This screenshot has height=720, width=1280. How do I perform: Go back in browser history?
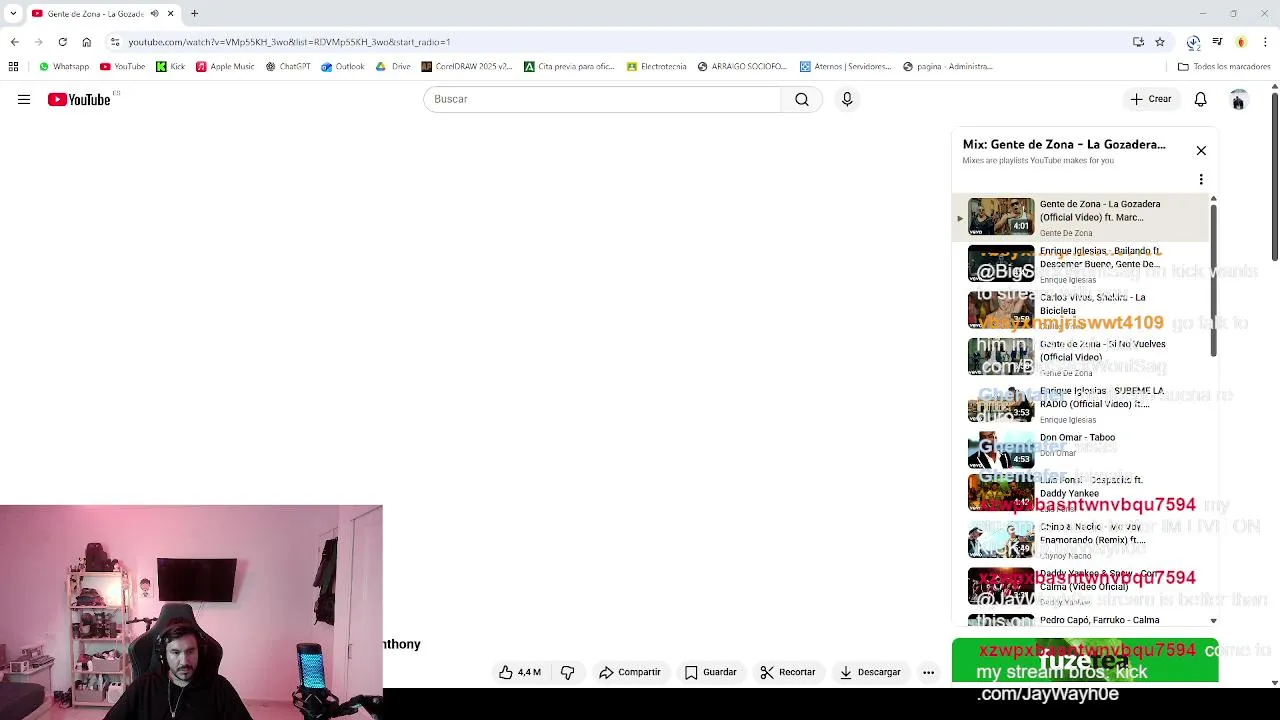(14, 42)
